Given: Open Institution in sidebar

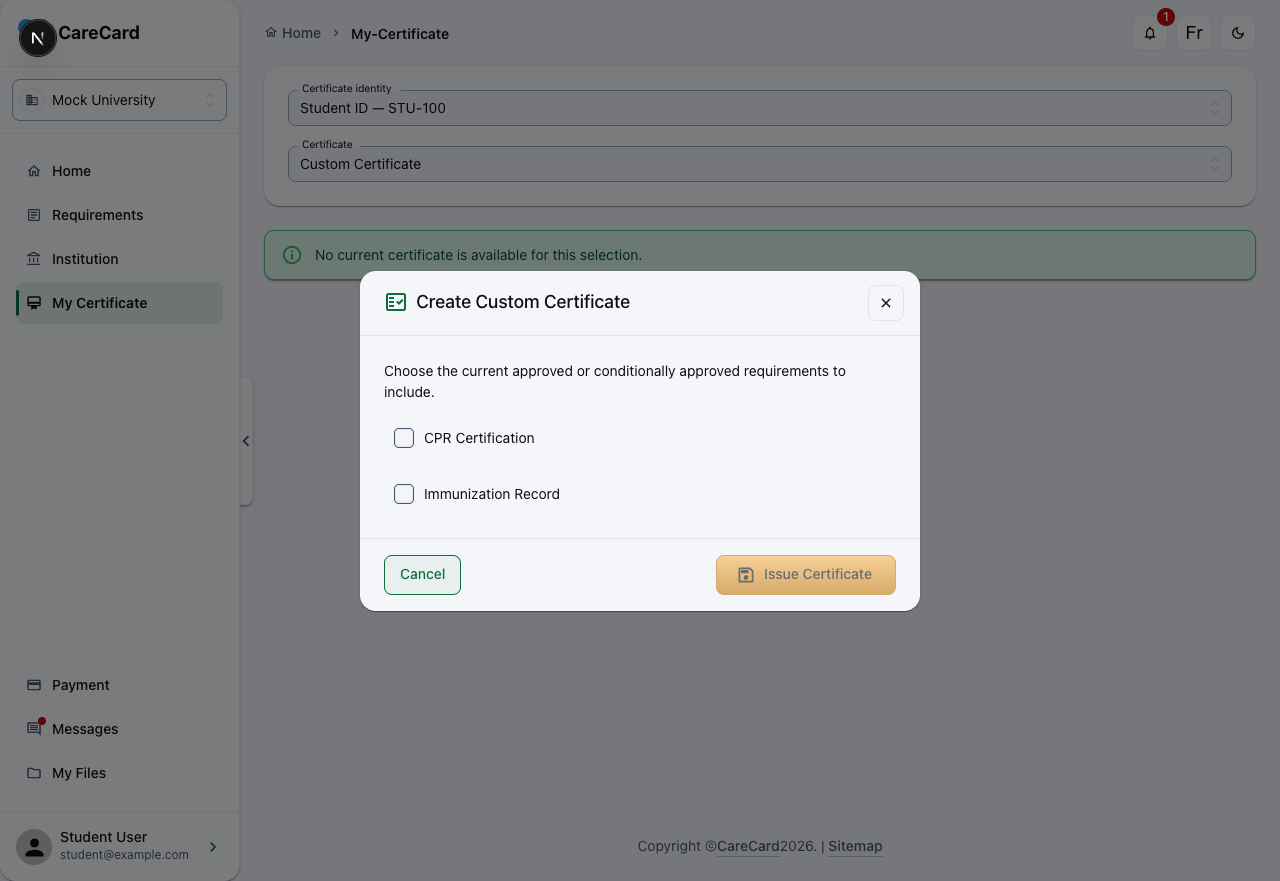Looking at the screenshot, I should click(x=119, y=259).
